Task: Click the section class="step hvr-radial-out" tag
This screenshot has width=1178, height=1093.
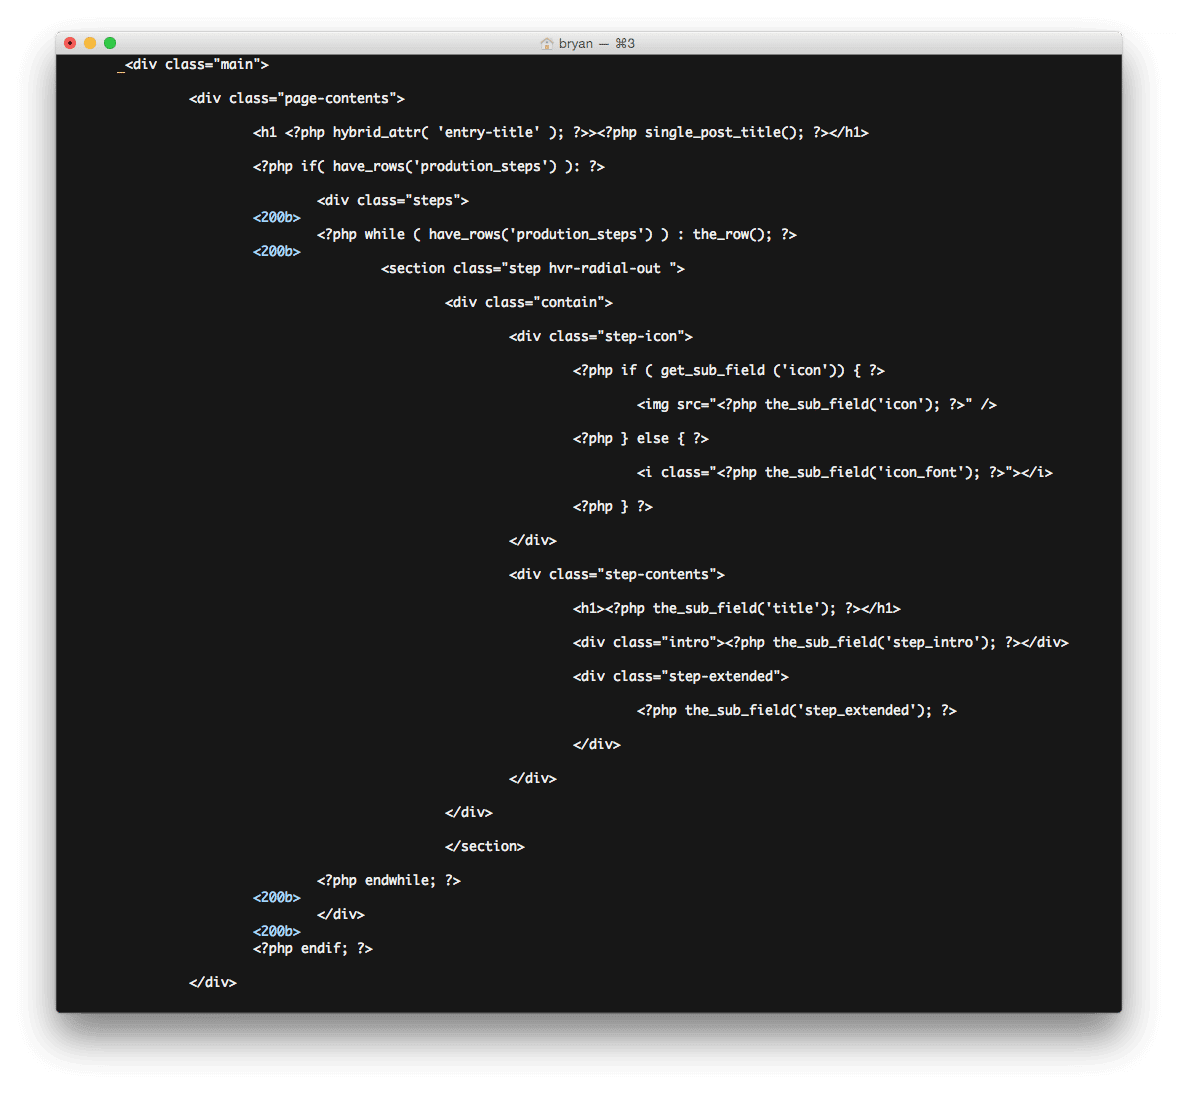Action: click(532, 268)
